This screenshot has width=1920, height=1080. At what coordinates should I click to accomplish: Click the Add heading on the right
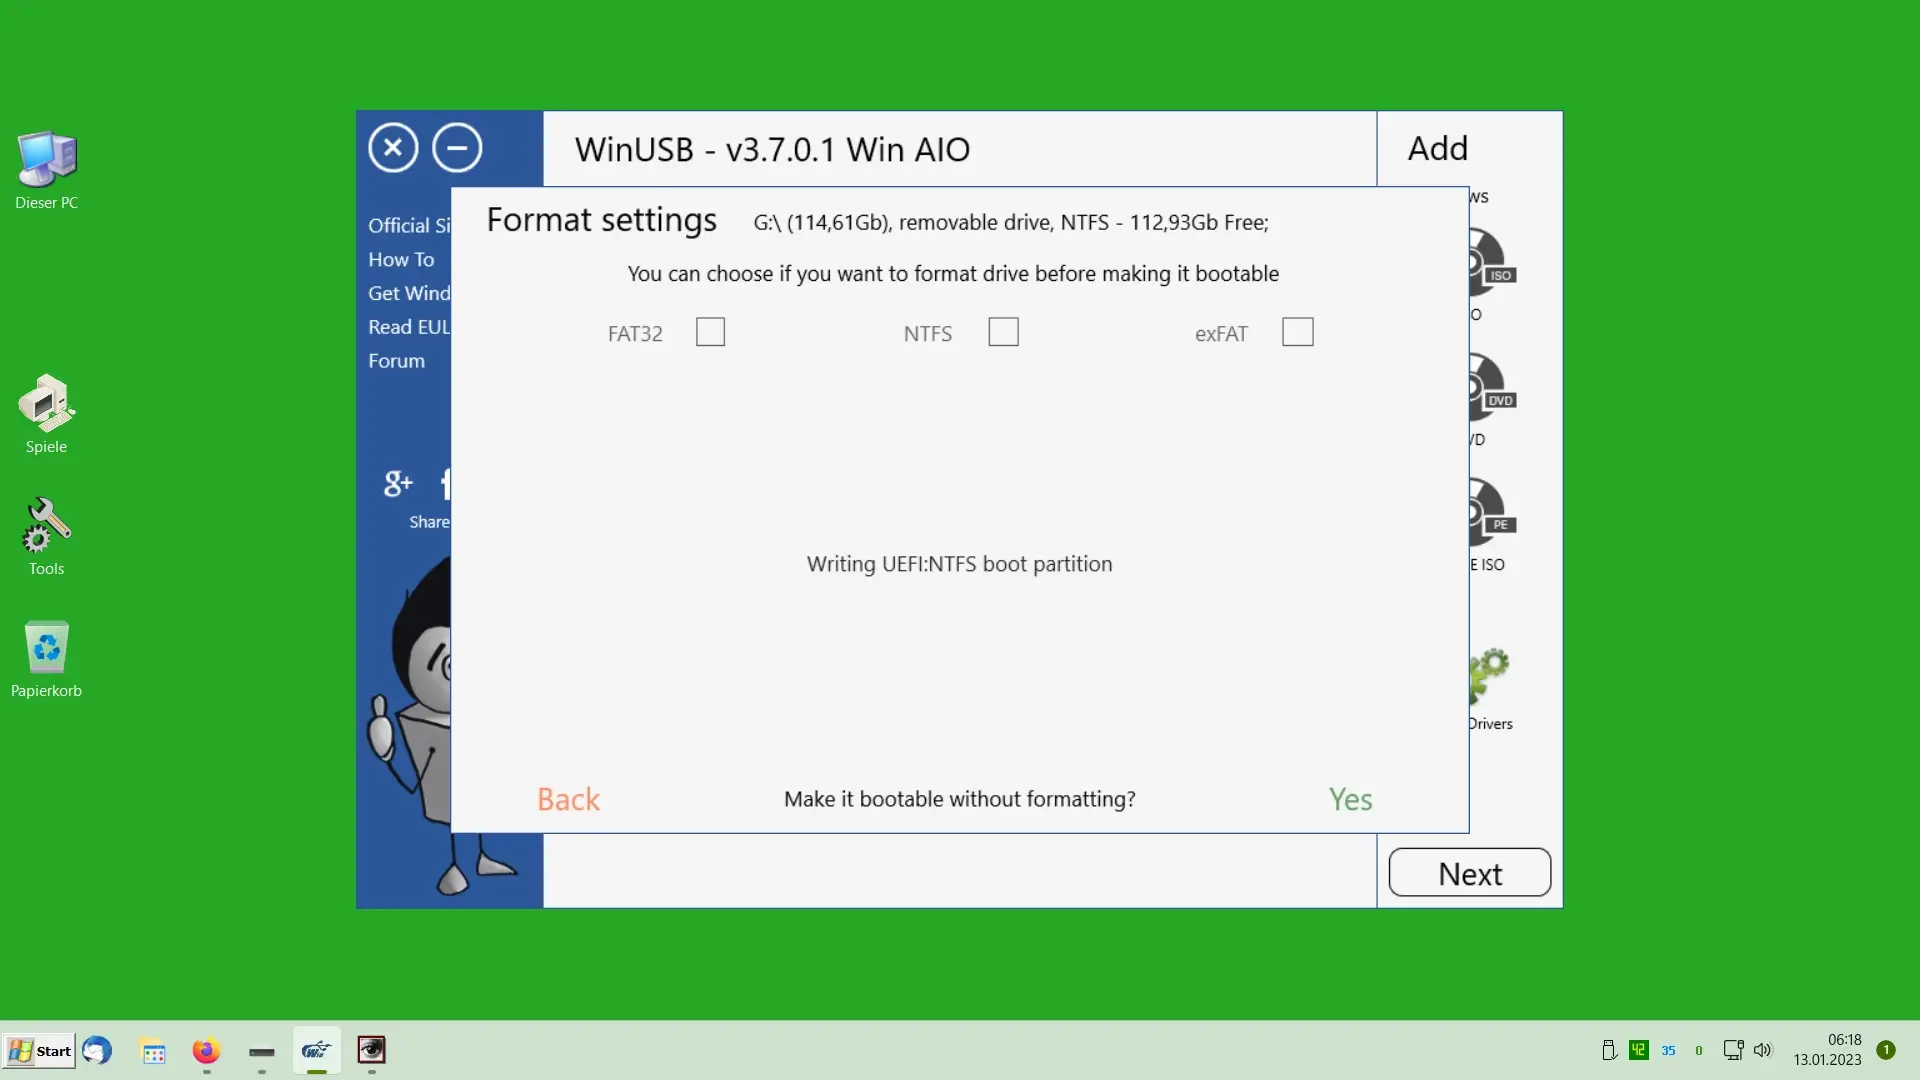(1438, 149)
